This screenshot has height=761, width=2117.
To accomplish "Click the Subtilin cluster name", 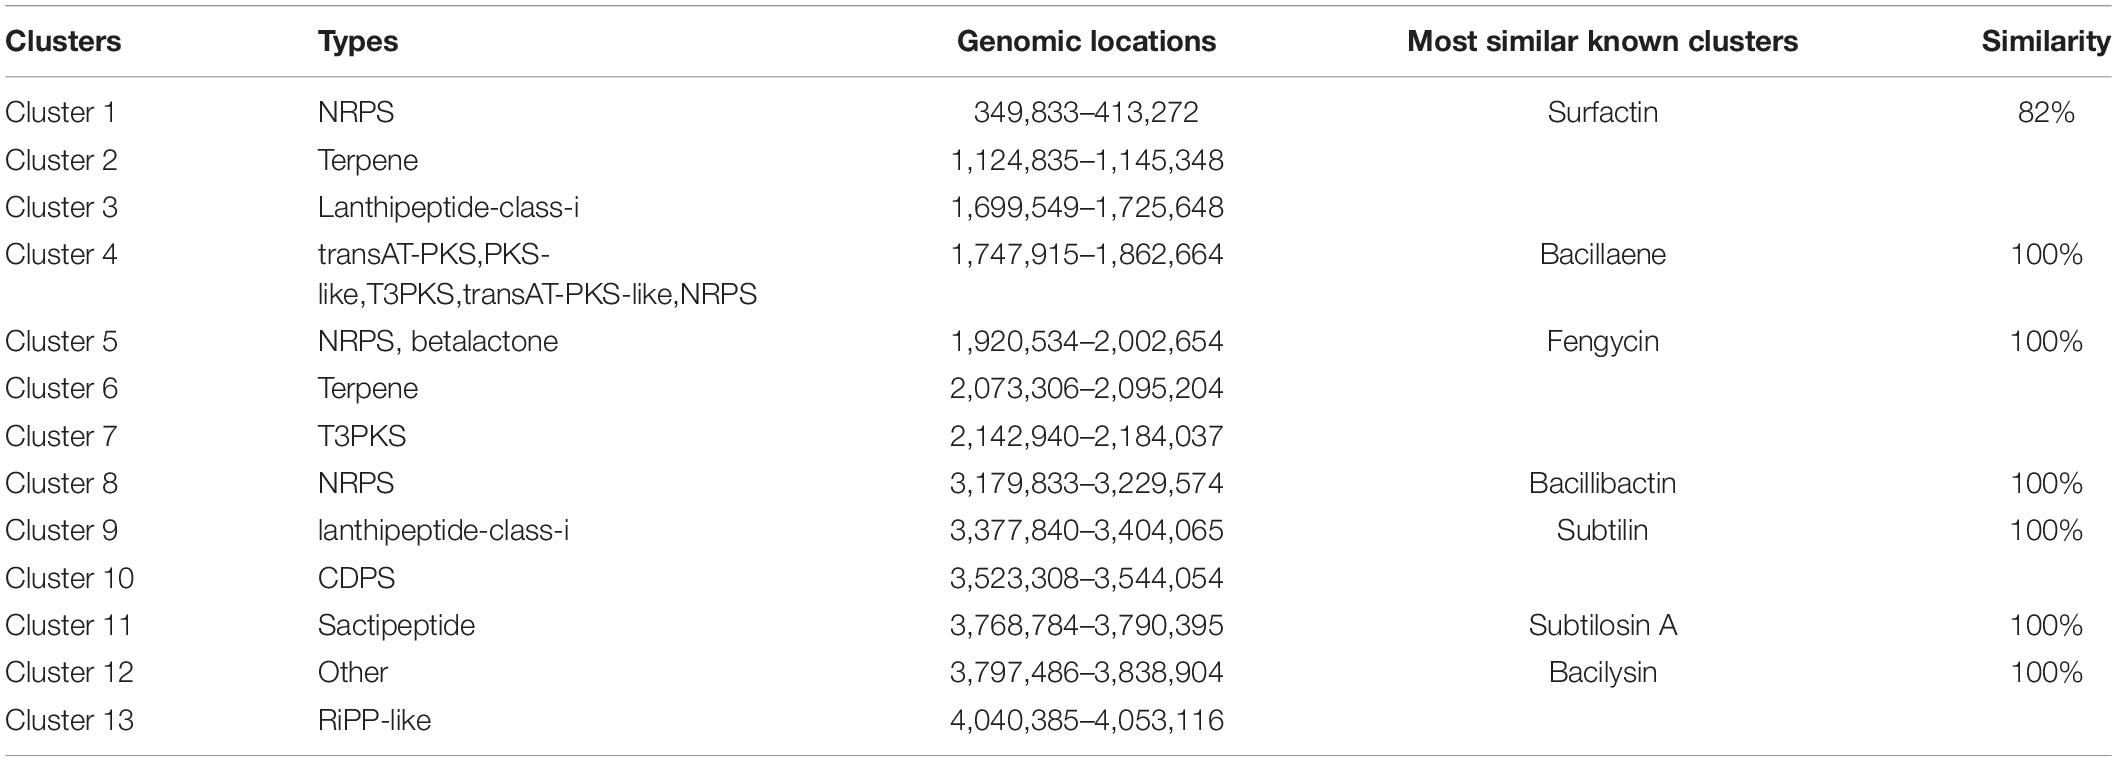I will click(1602, 530).
